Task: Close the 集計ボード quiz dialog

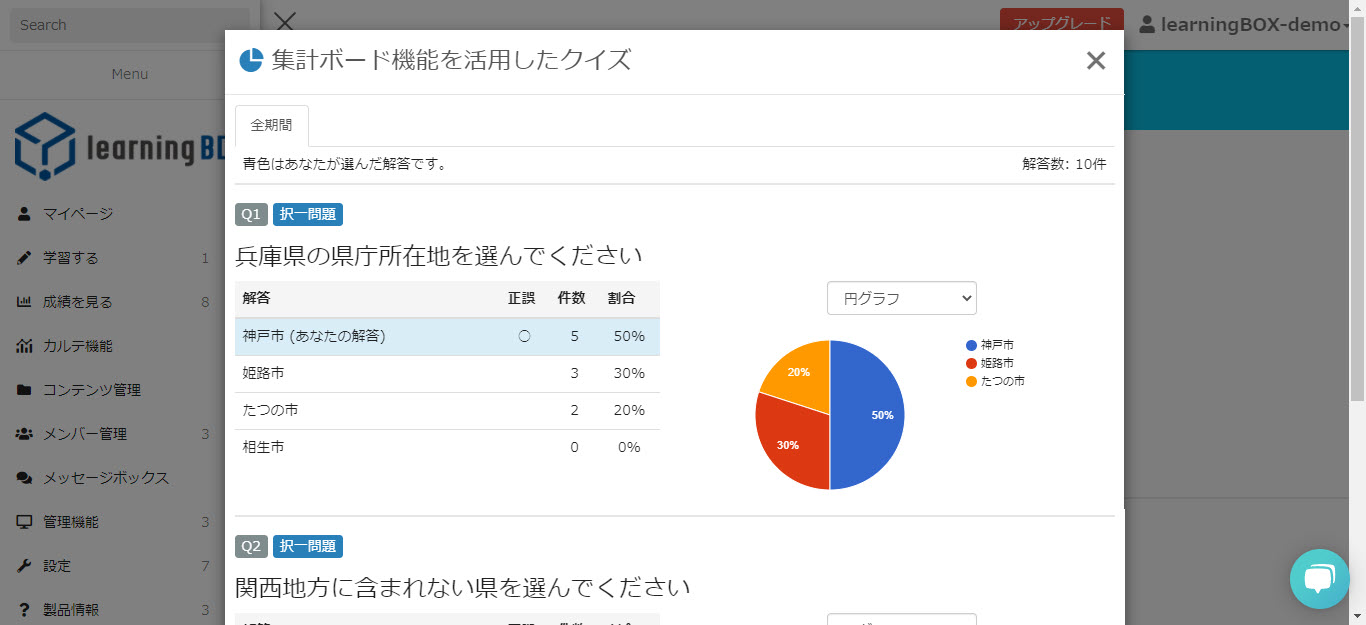Action: (x=1095, y=61)
